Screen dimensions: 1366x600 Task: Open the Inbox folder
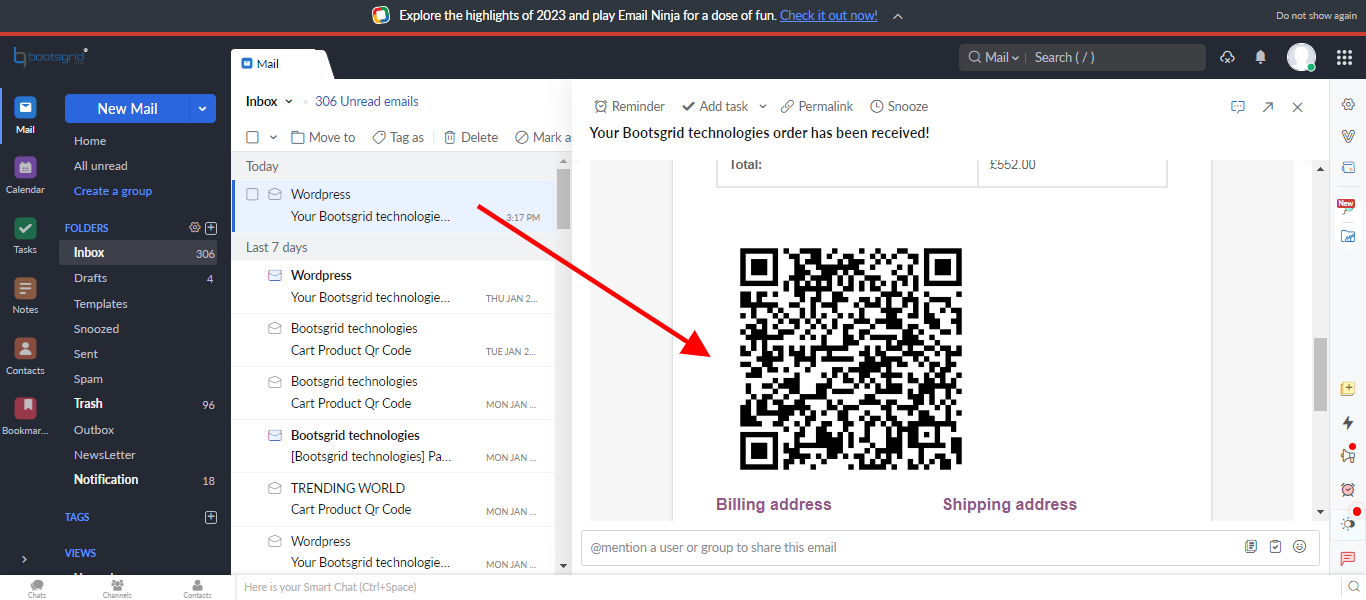click(x=138, y=253)
